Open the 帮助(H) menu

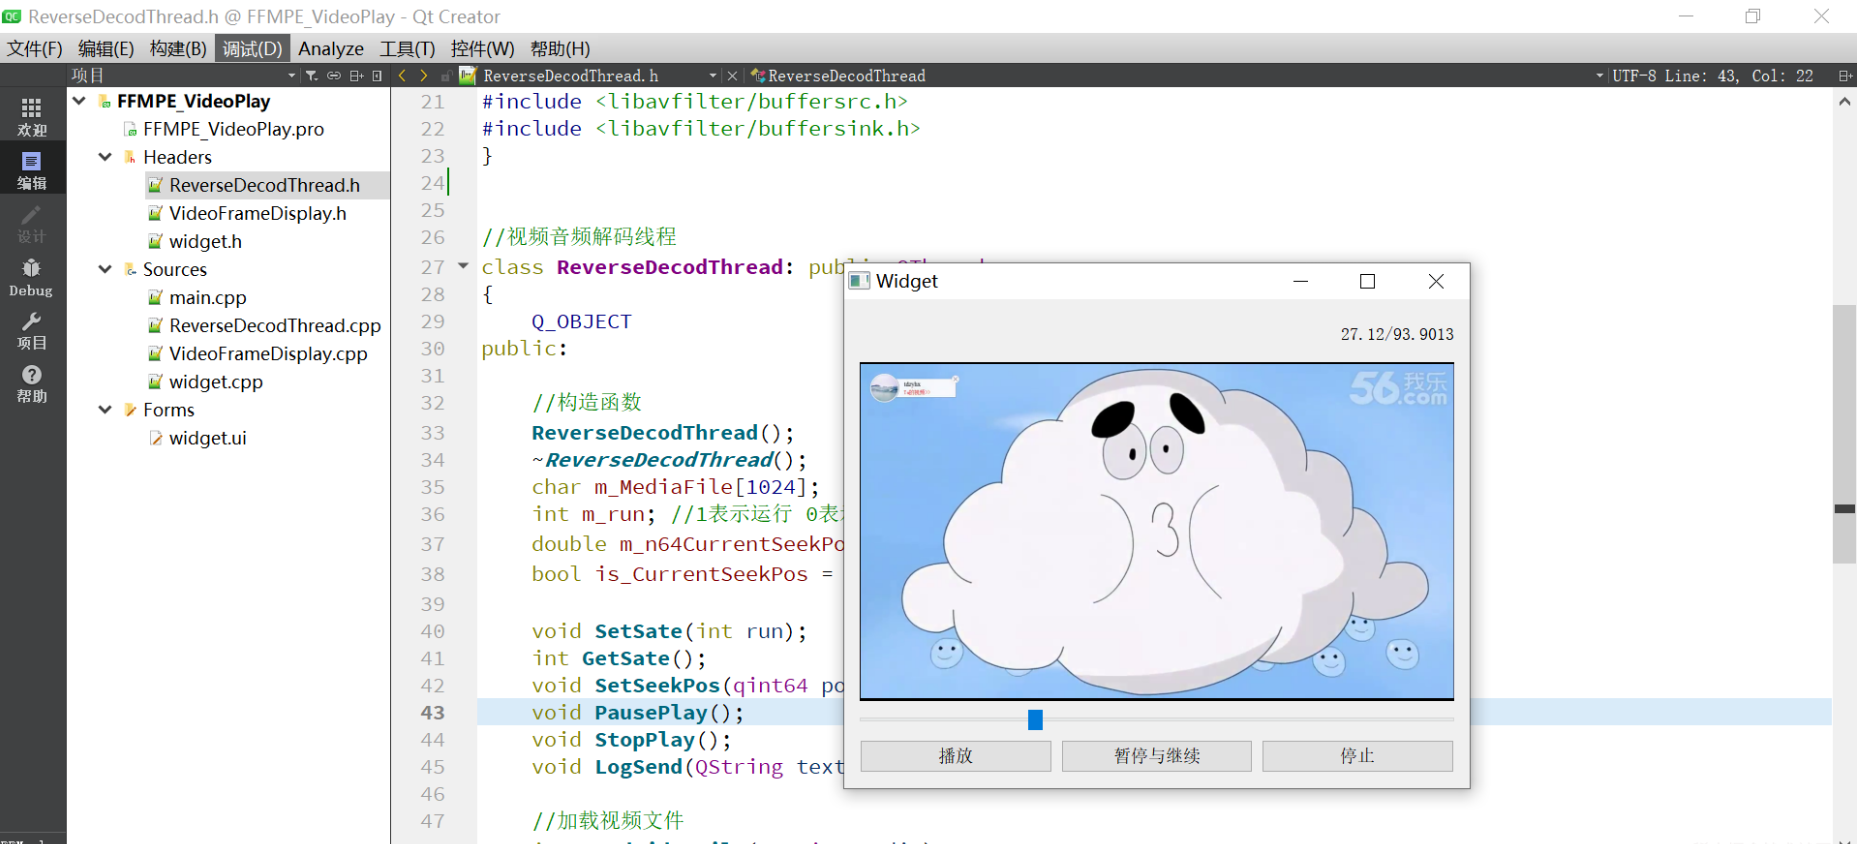560,49
